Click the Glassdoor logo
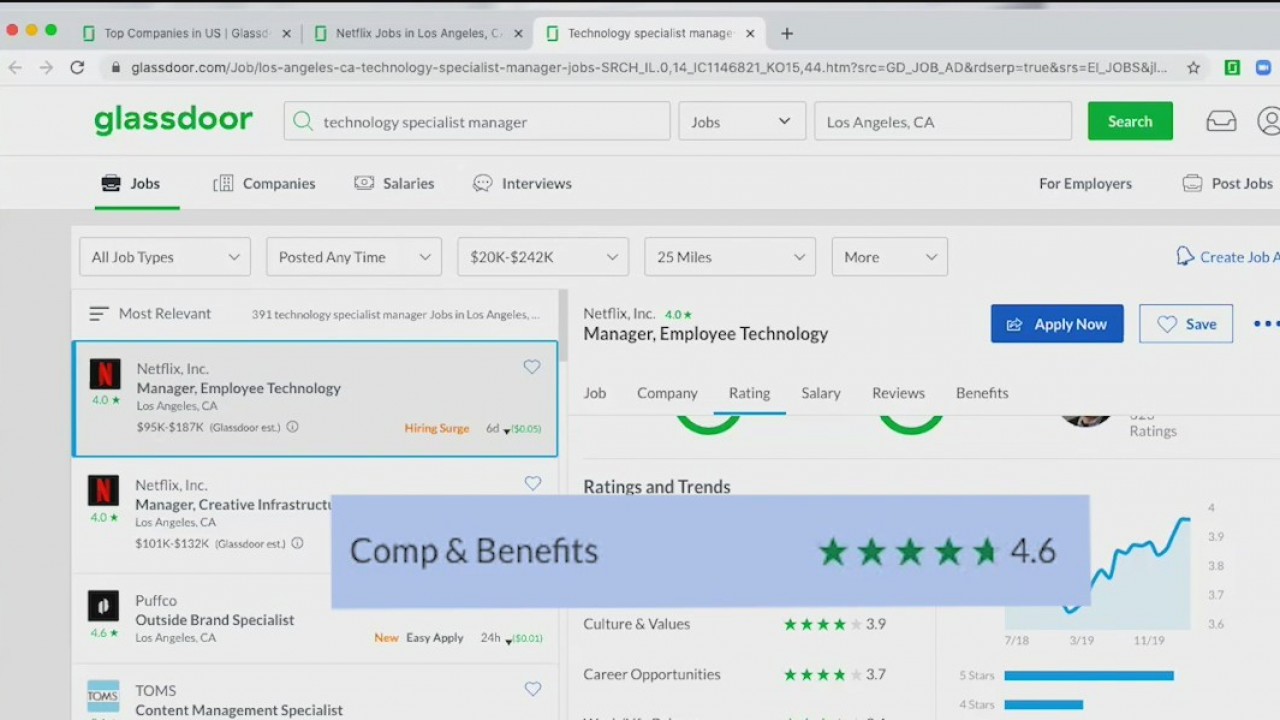This screenshot has height=720, width=1280. (x=173, y=120)
